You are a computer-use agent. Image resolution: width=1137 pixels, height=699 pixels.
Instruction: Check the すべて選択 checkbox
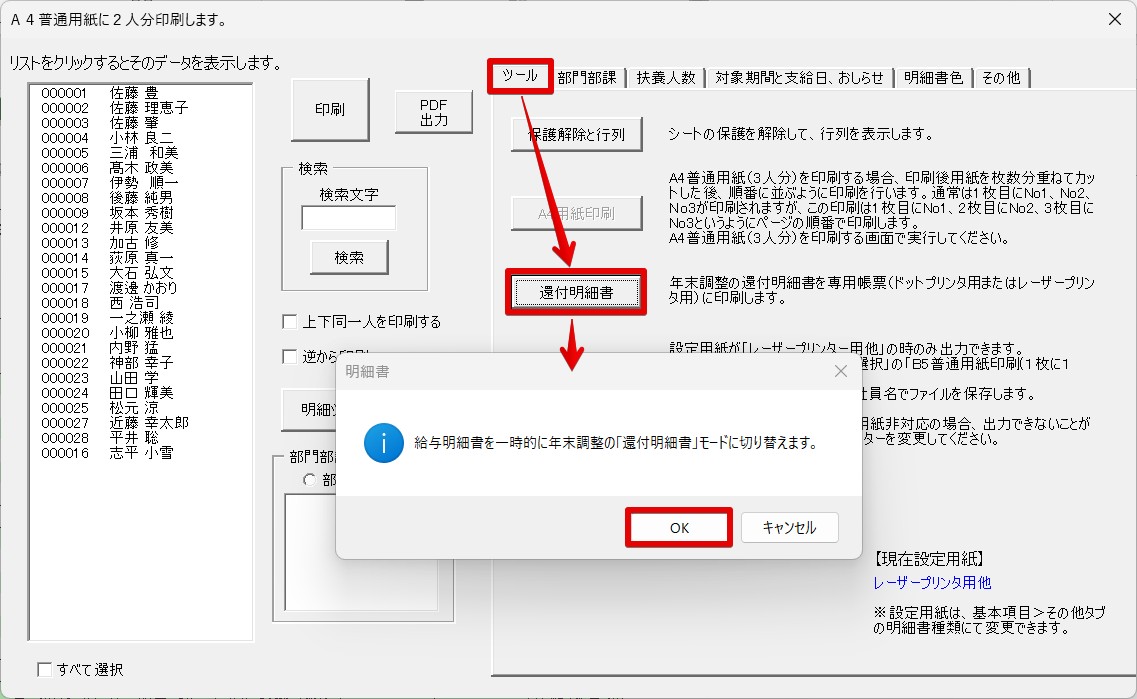coord(44,669)
